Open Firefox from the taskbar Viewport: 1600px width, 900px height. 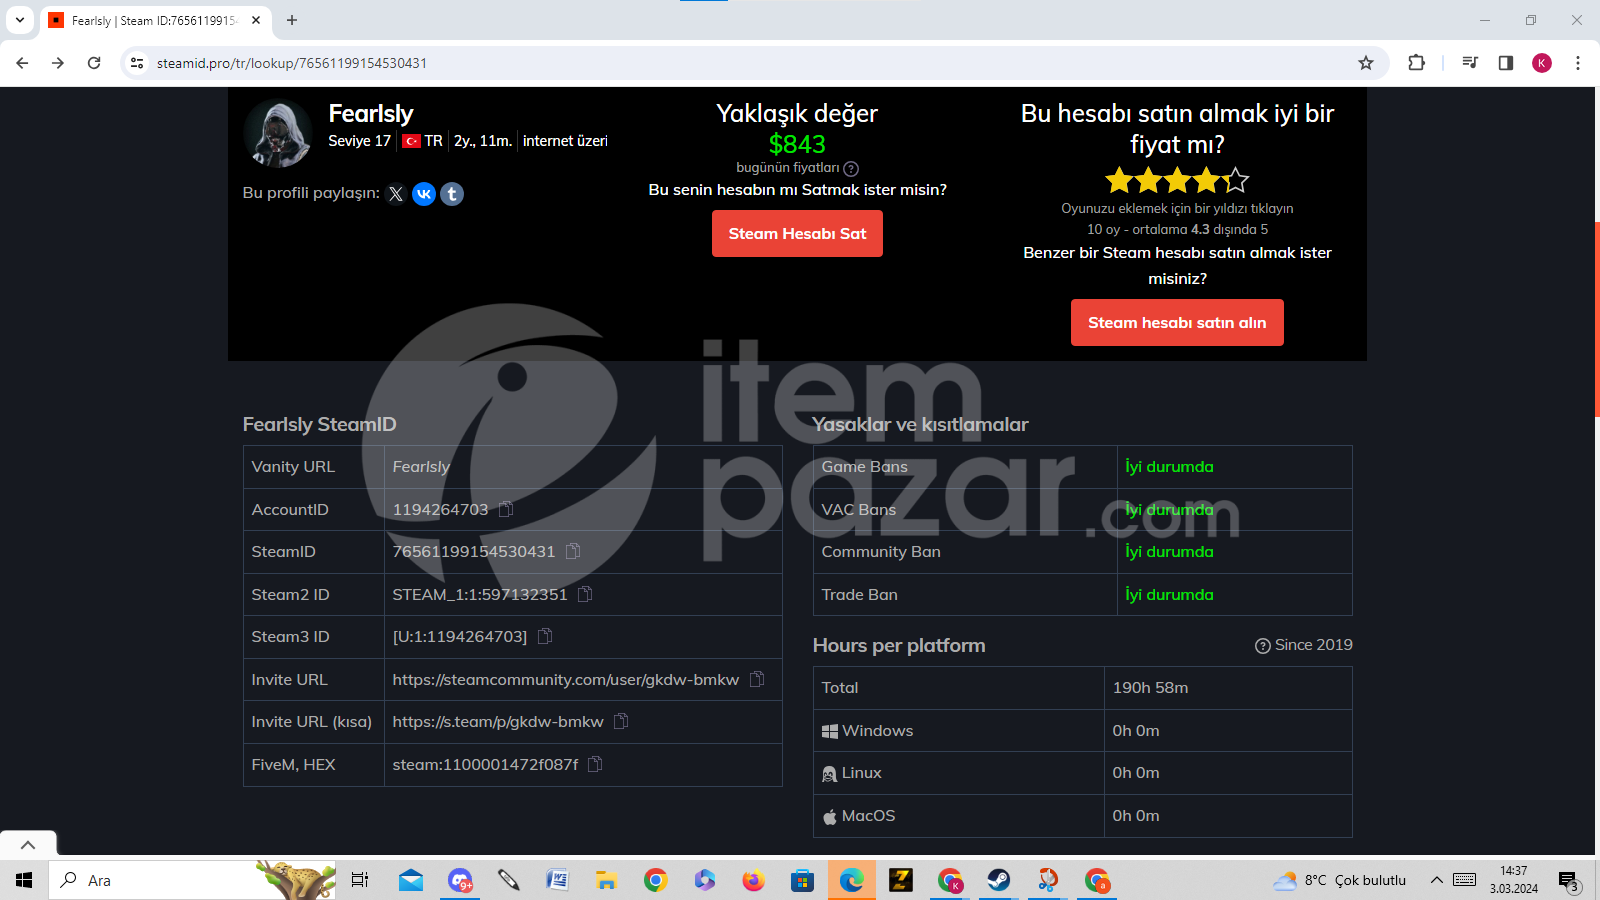click(x=754, y=880)
